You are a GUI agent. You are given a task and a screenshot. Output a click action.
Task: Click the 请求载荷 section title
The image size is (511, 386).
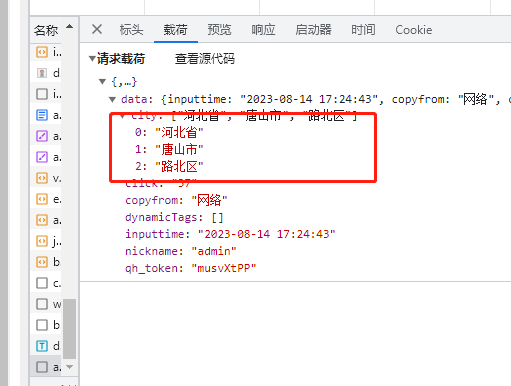coord(121,59)
